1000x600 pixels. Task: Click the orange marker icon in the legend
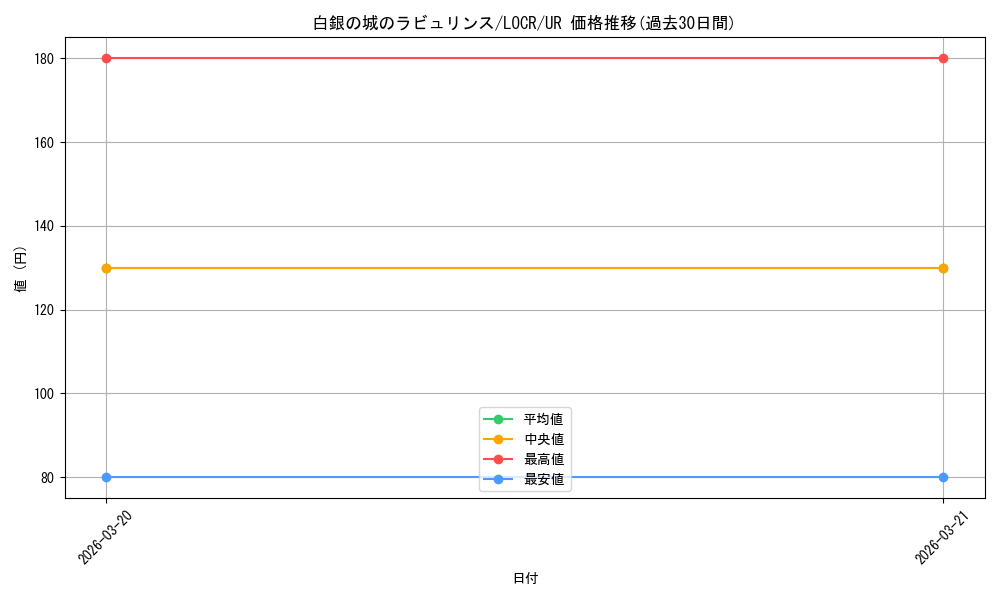pyautogui.click(x=498, y=439)
